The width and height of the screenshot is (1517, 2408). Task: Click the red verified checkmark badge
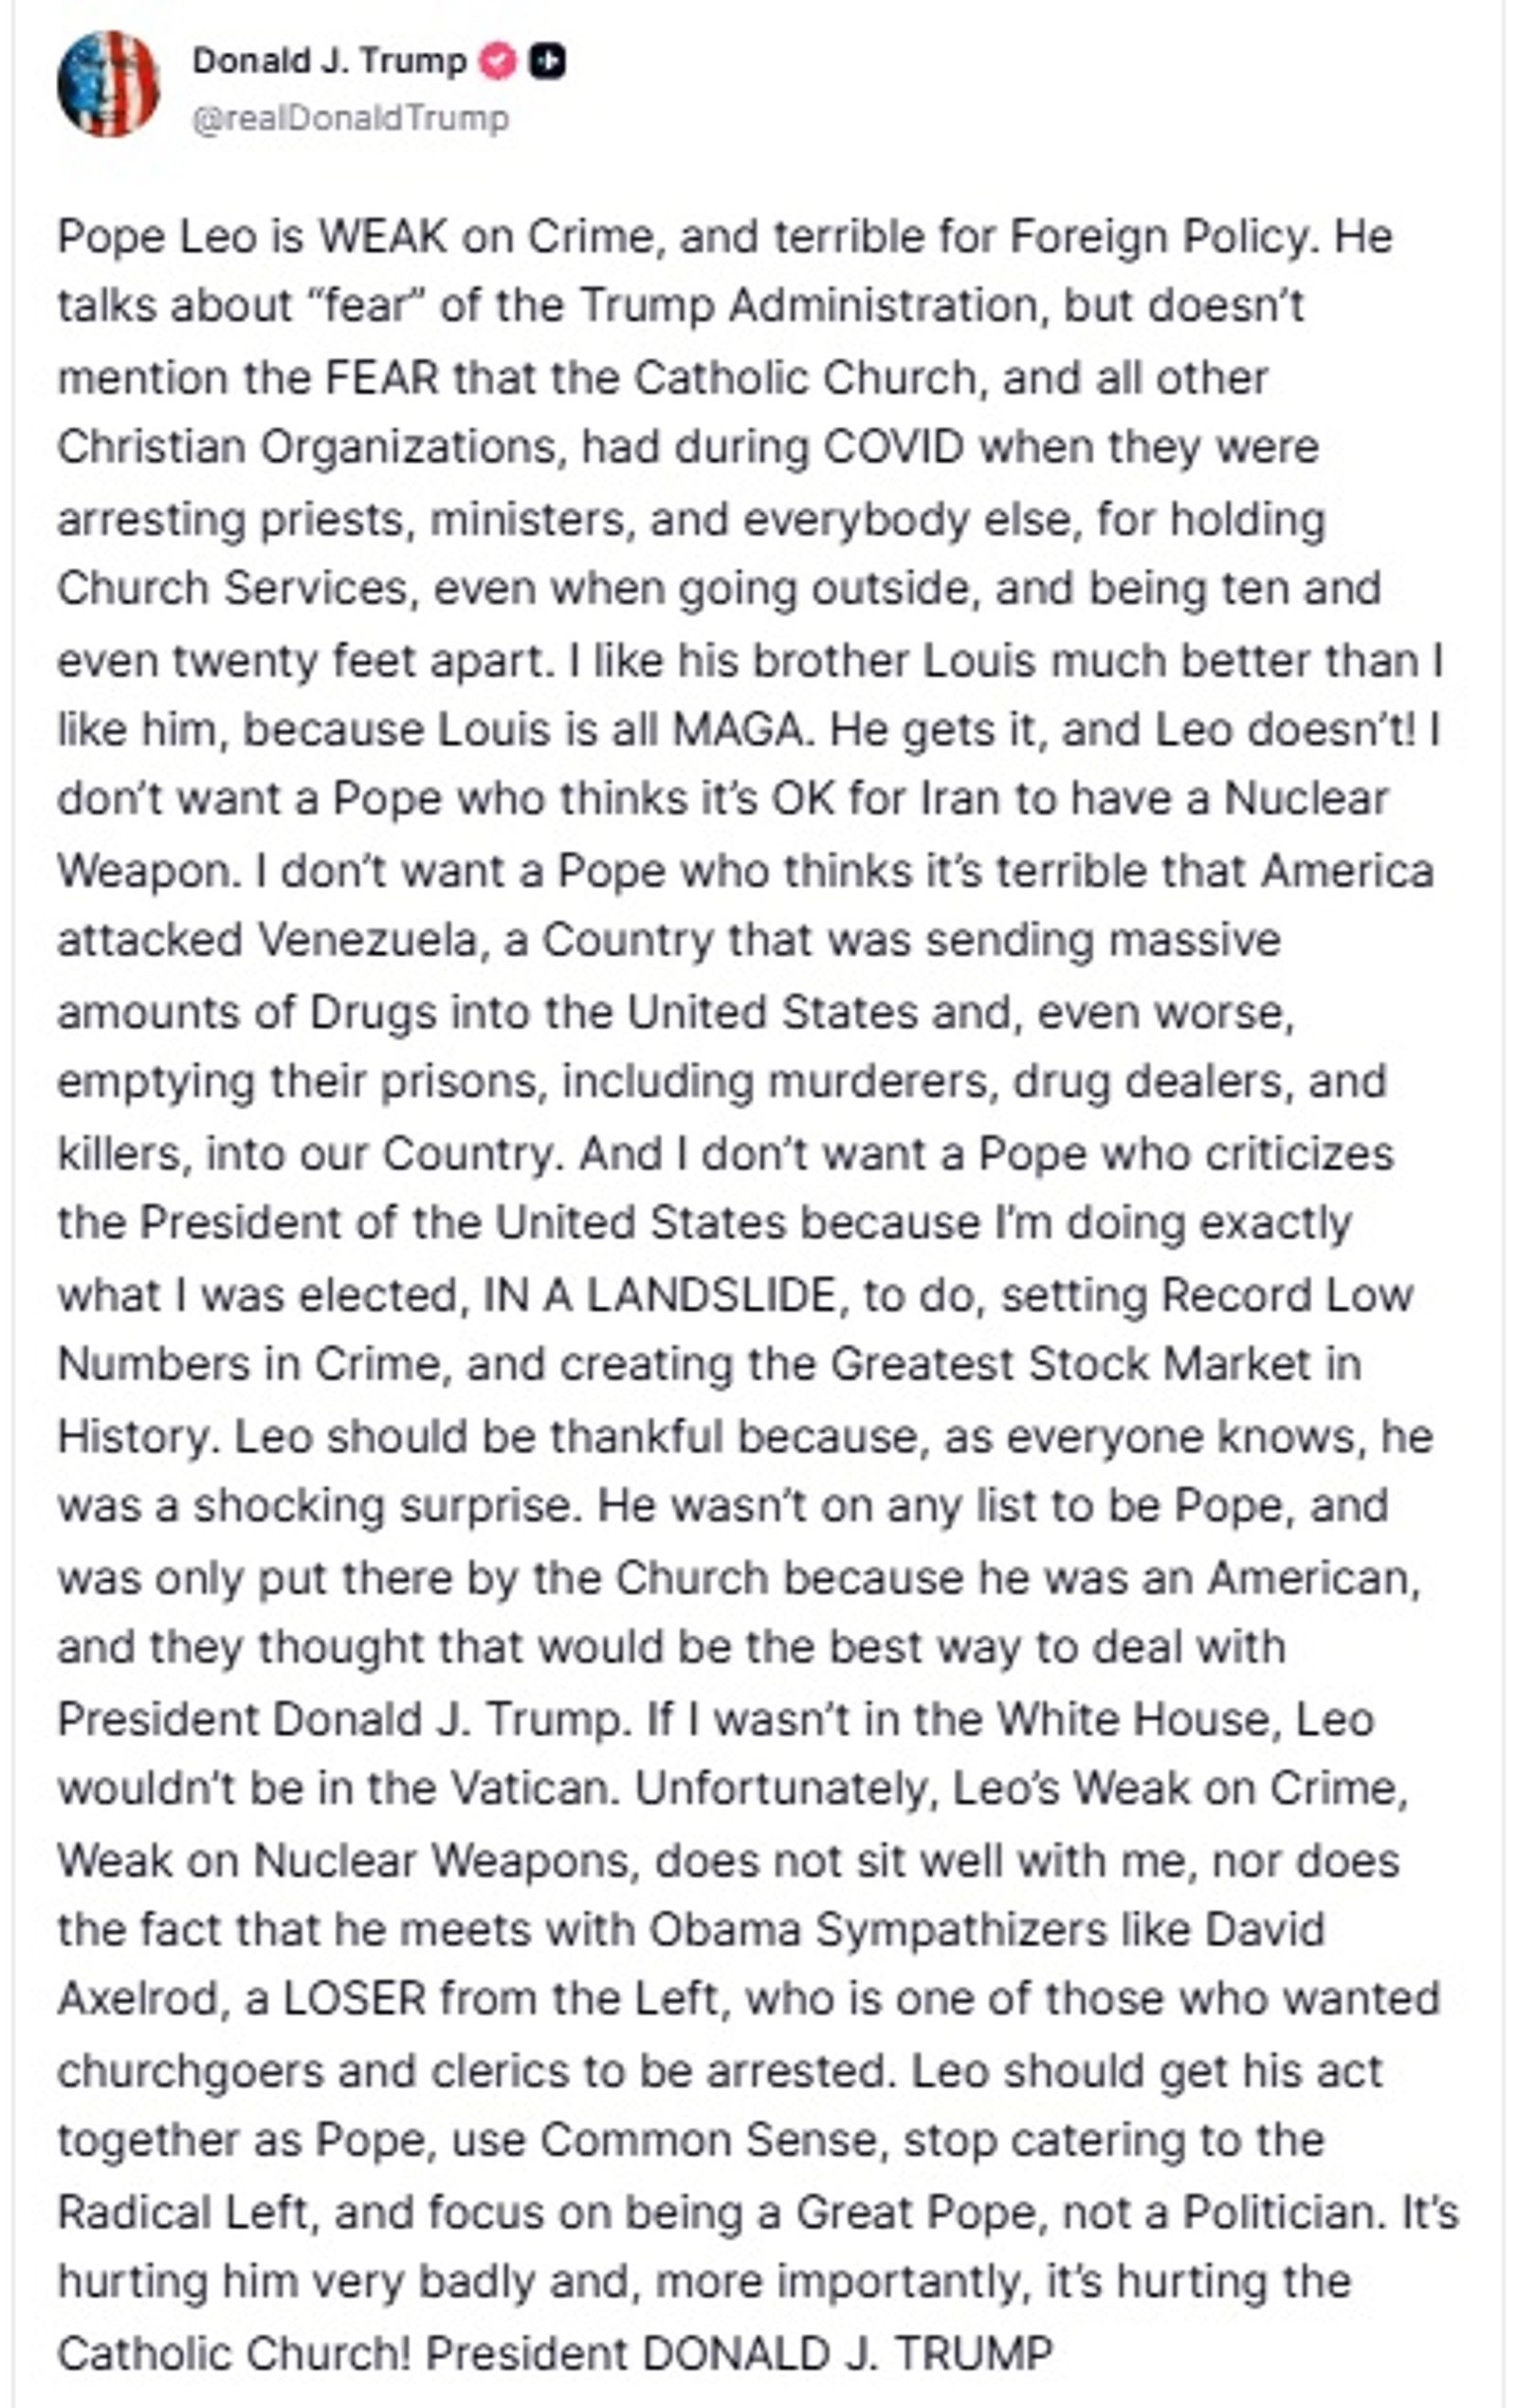pyautogui.click(x=497, y=62)
